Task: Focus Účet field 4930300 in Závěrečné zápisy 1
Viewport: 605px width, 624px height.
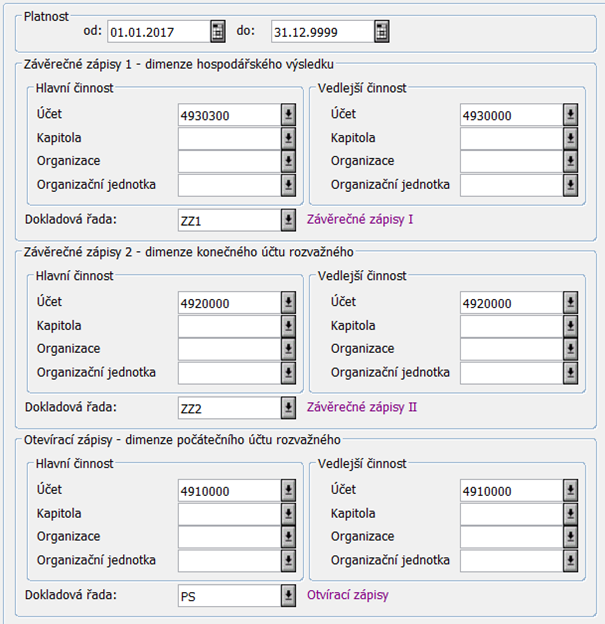Action: point(227,115)
